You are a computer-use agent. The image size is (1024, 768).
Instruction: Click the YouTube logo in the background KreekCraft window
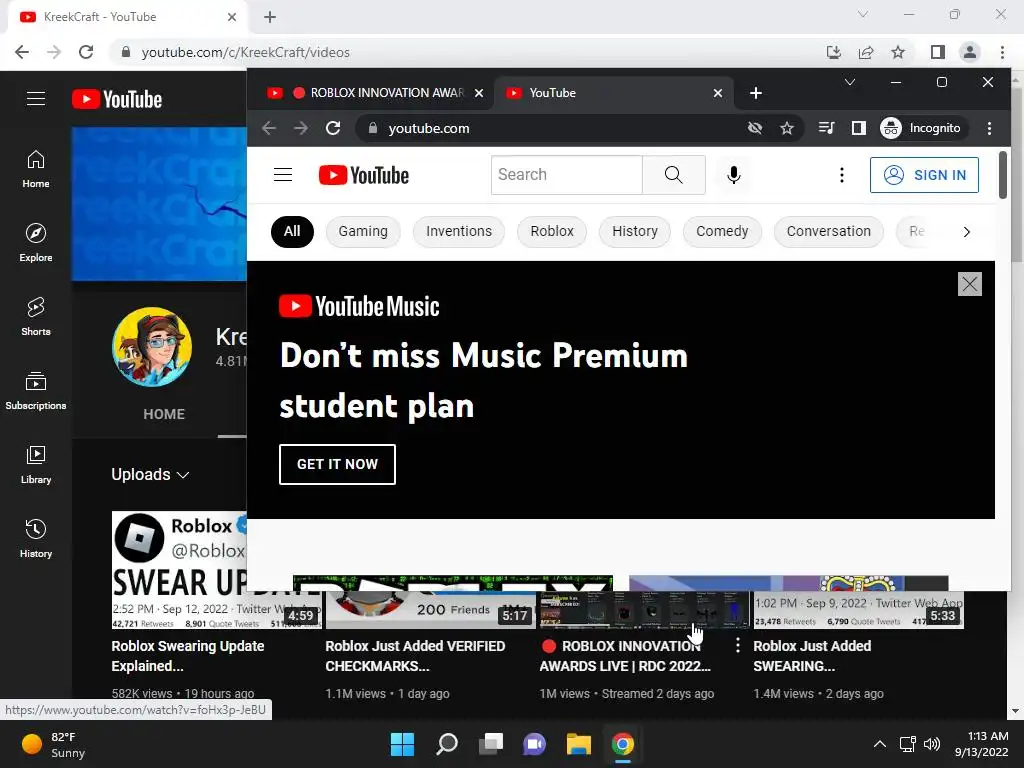pos(117,99)
